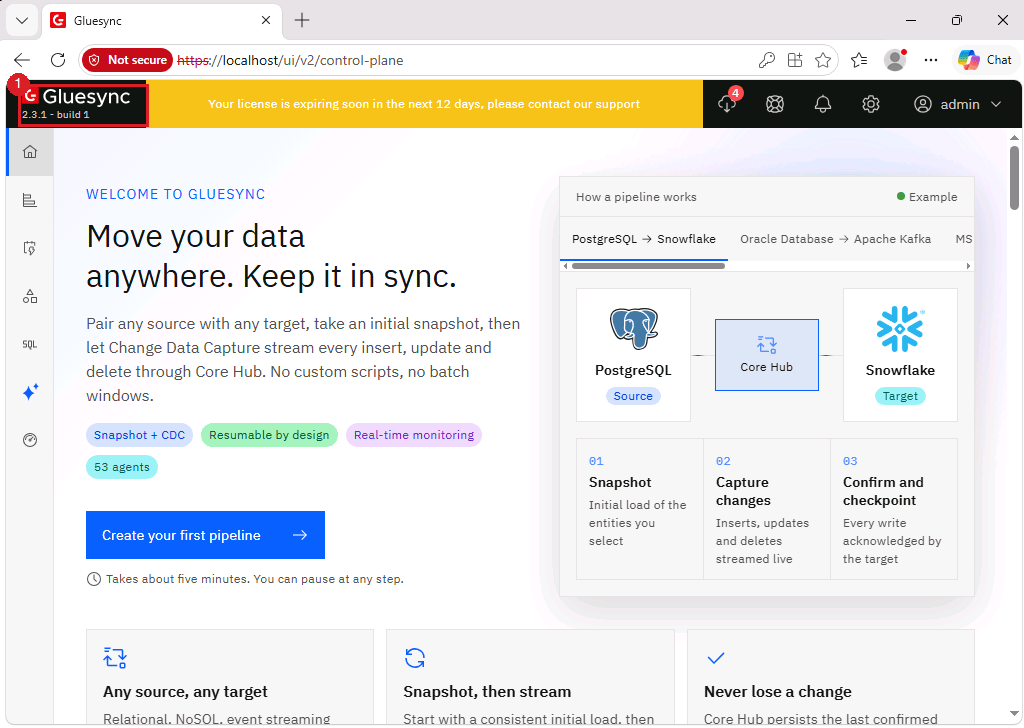Open browser more options menu
The width and height of the screenshot is (1024, 728).
(x=931, y=60)
